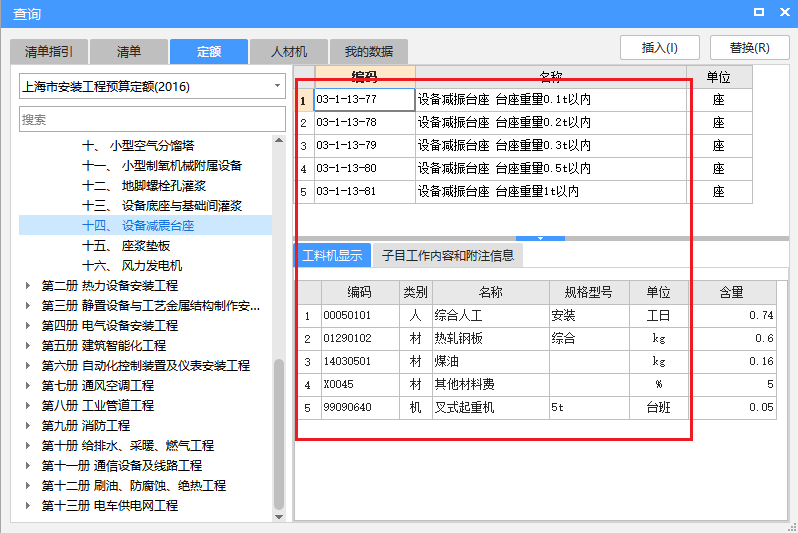Click the 煤油 name cell
798x533 pixels.
pyautogui.click(x=491, y=361)
